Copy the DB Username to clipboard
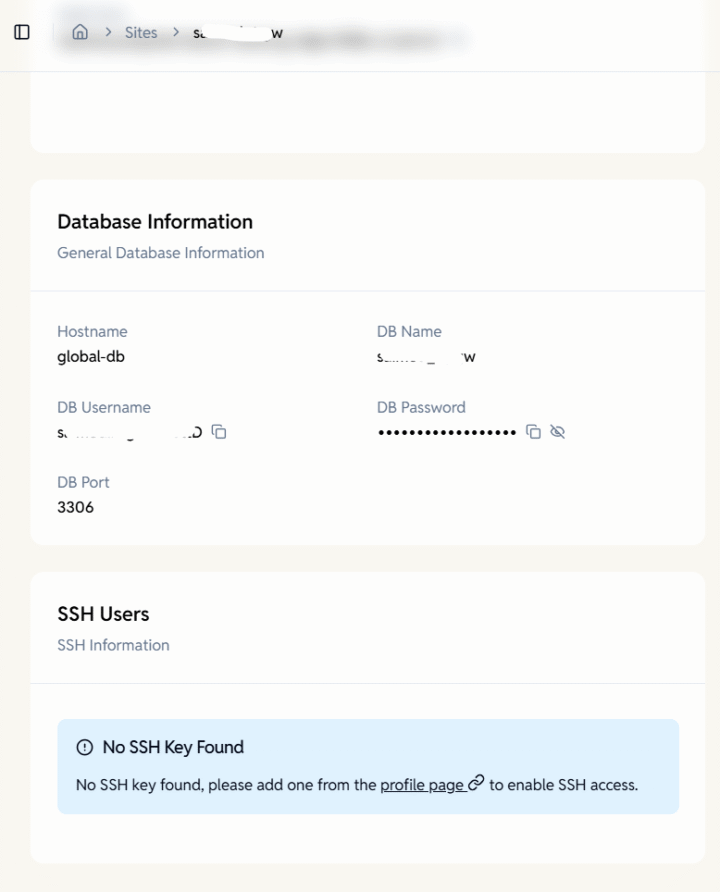 pyautogui.click(x=219, y=432)
